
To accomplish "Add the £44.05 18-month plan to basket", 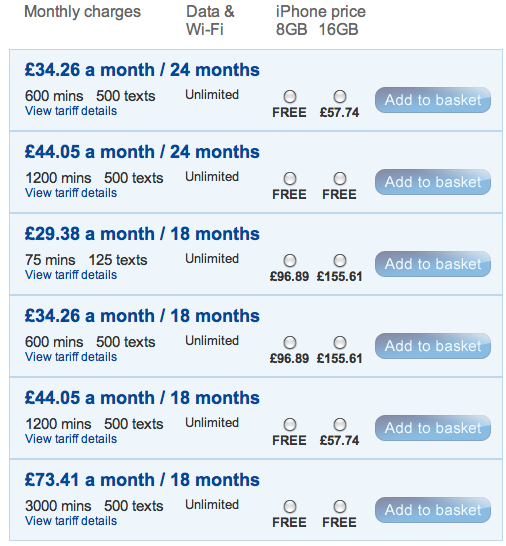I will click(x=433, y=428).
